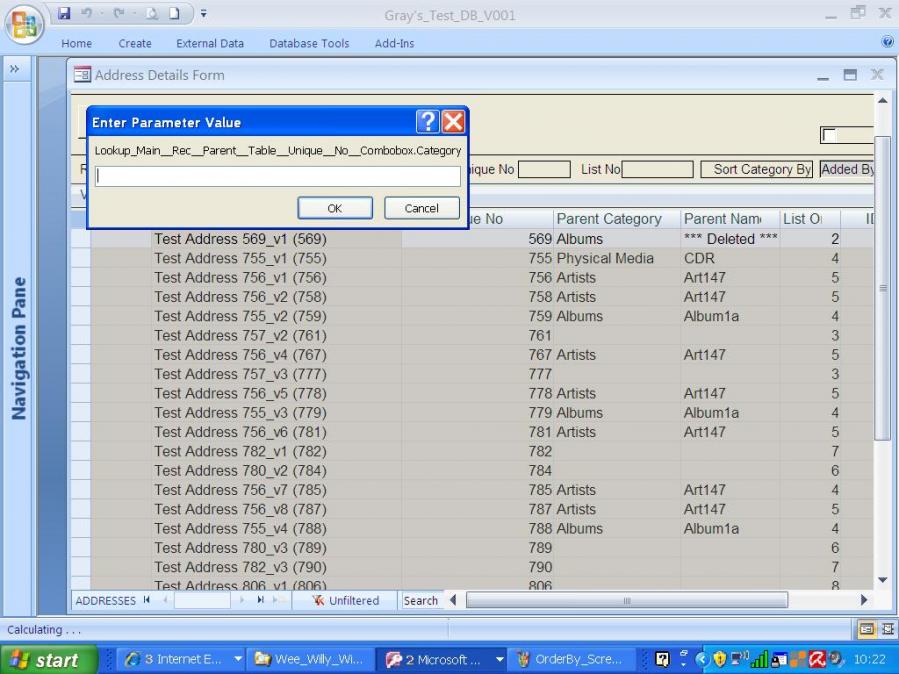Click the List No input field
This screenshot has width=899, height=674.
coord(658,169)
